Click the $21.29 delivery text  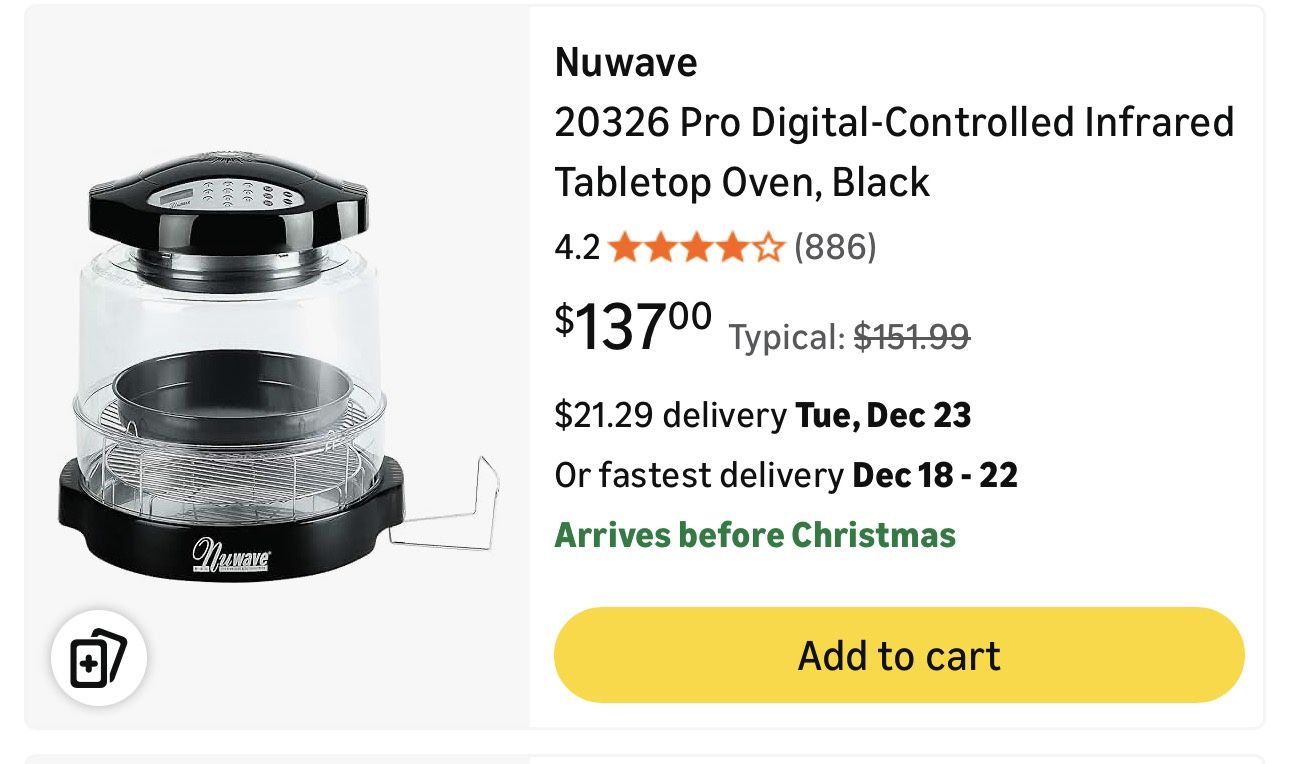click(670, 415)
